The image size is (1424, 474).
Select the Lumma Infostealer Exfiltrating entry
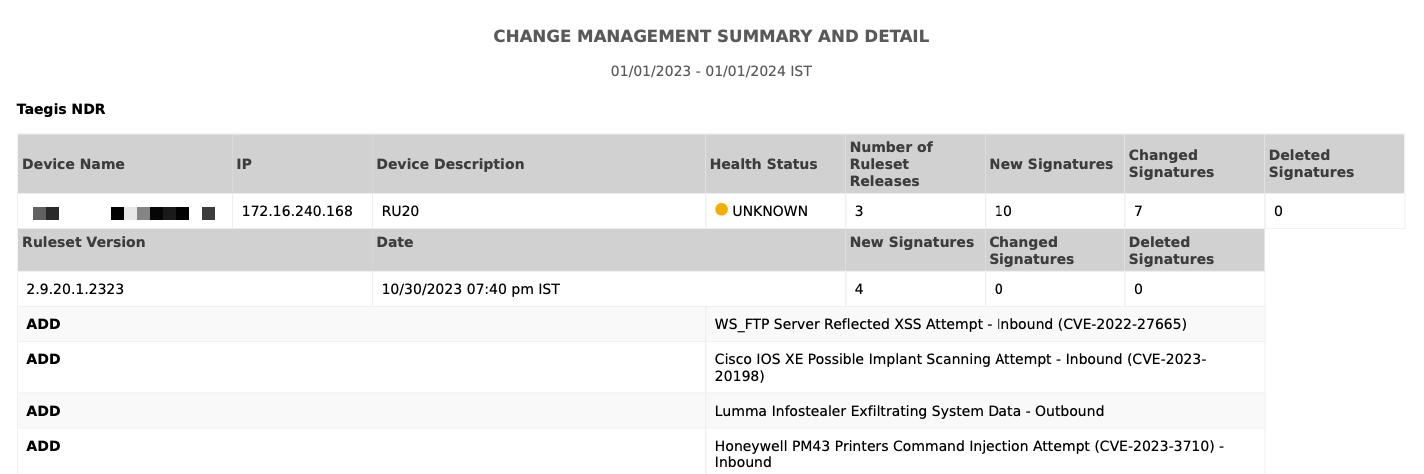coord(909,411)
